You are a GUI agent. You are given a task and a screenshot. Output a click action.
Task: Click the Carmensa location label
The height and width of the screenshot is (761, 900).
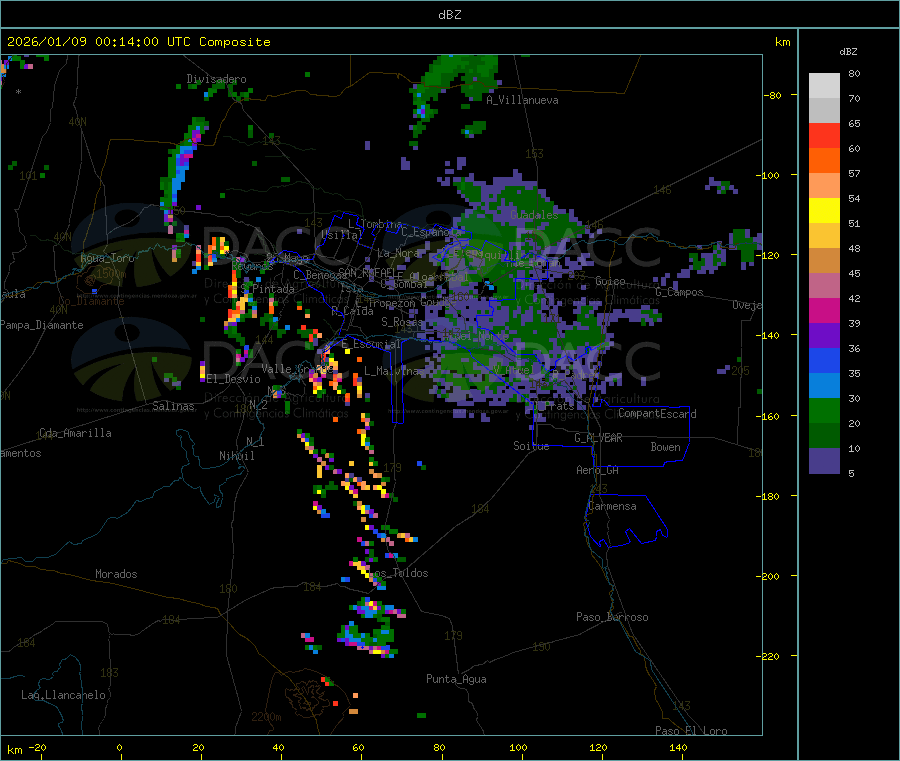[x=612, y=506]
